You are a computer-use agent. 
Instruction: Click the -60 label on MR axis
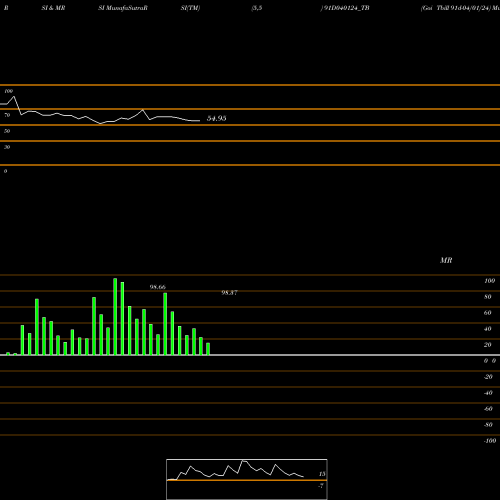[x=488, y=409]
